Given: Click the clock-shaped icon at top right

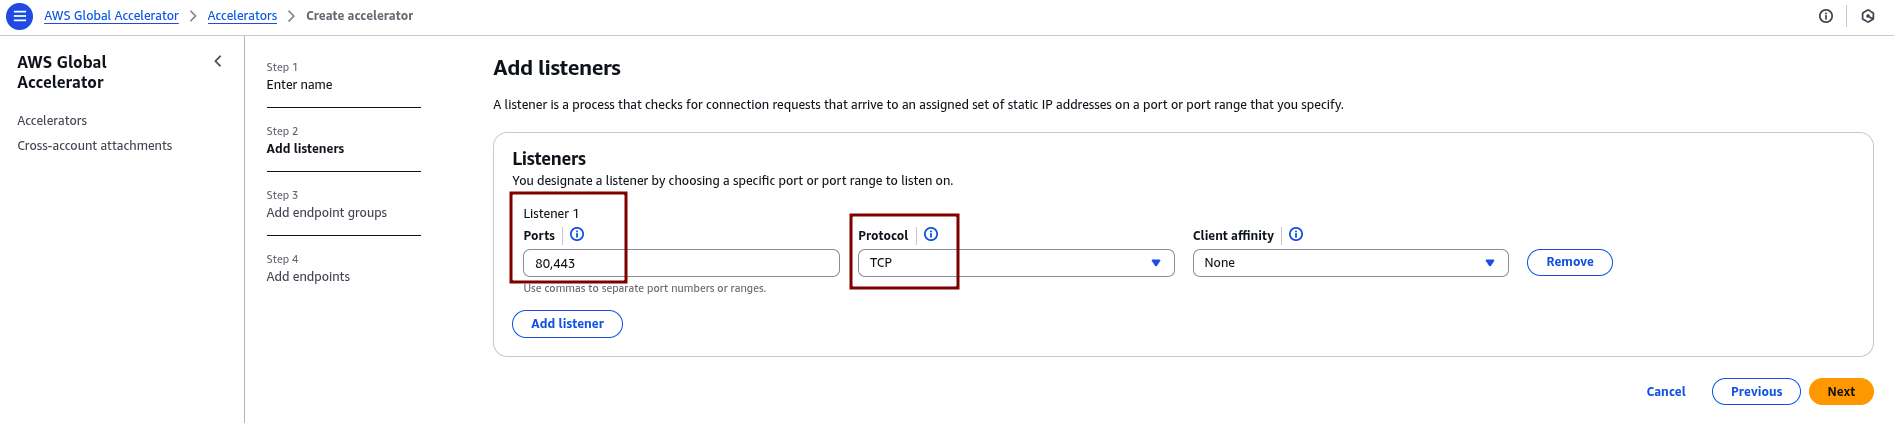Looking at the screenshot, I should pyautogui.click(x=1868, y=16).
